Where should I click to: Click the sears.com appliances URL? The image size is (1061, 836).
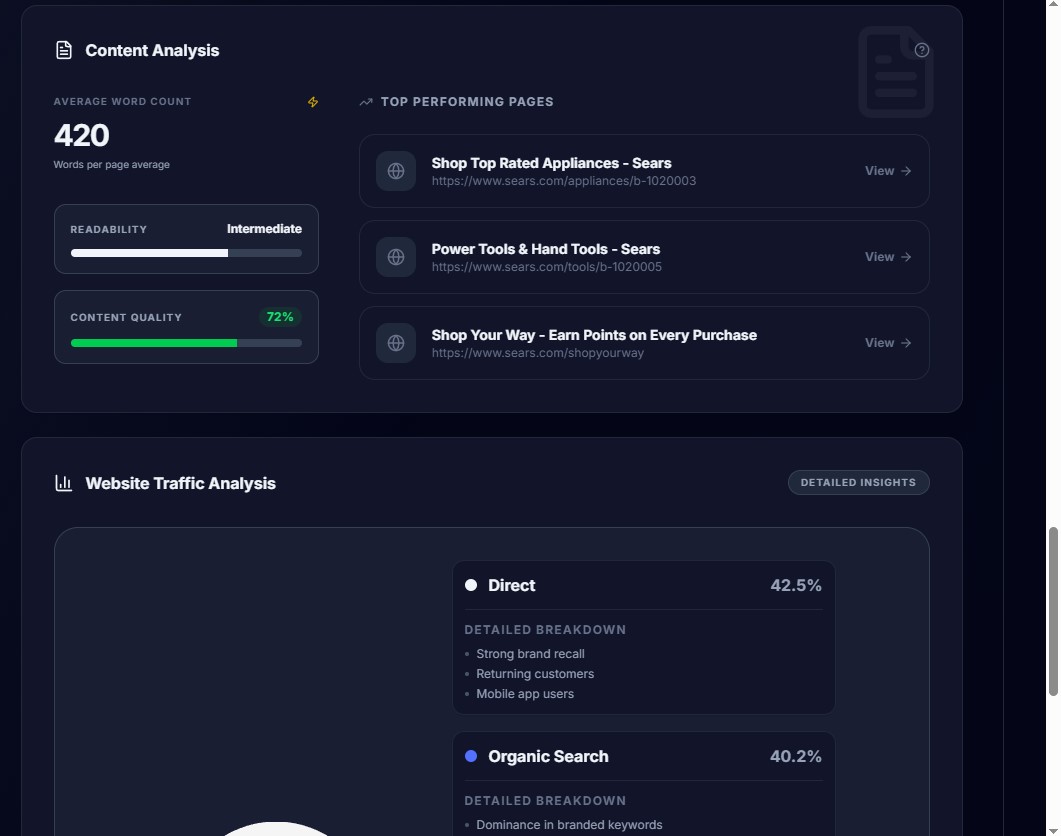[x=564, y=181]
